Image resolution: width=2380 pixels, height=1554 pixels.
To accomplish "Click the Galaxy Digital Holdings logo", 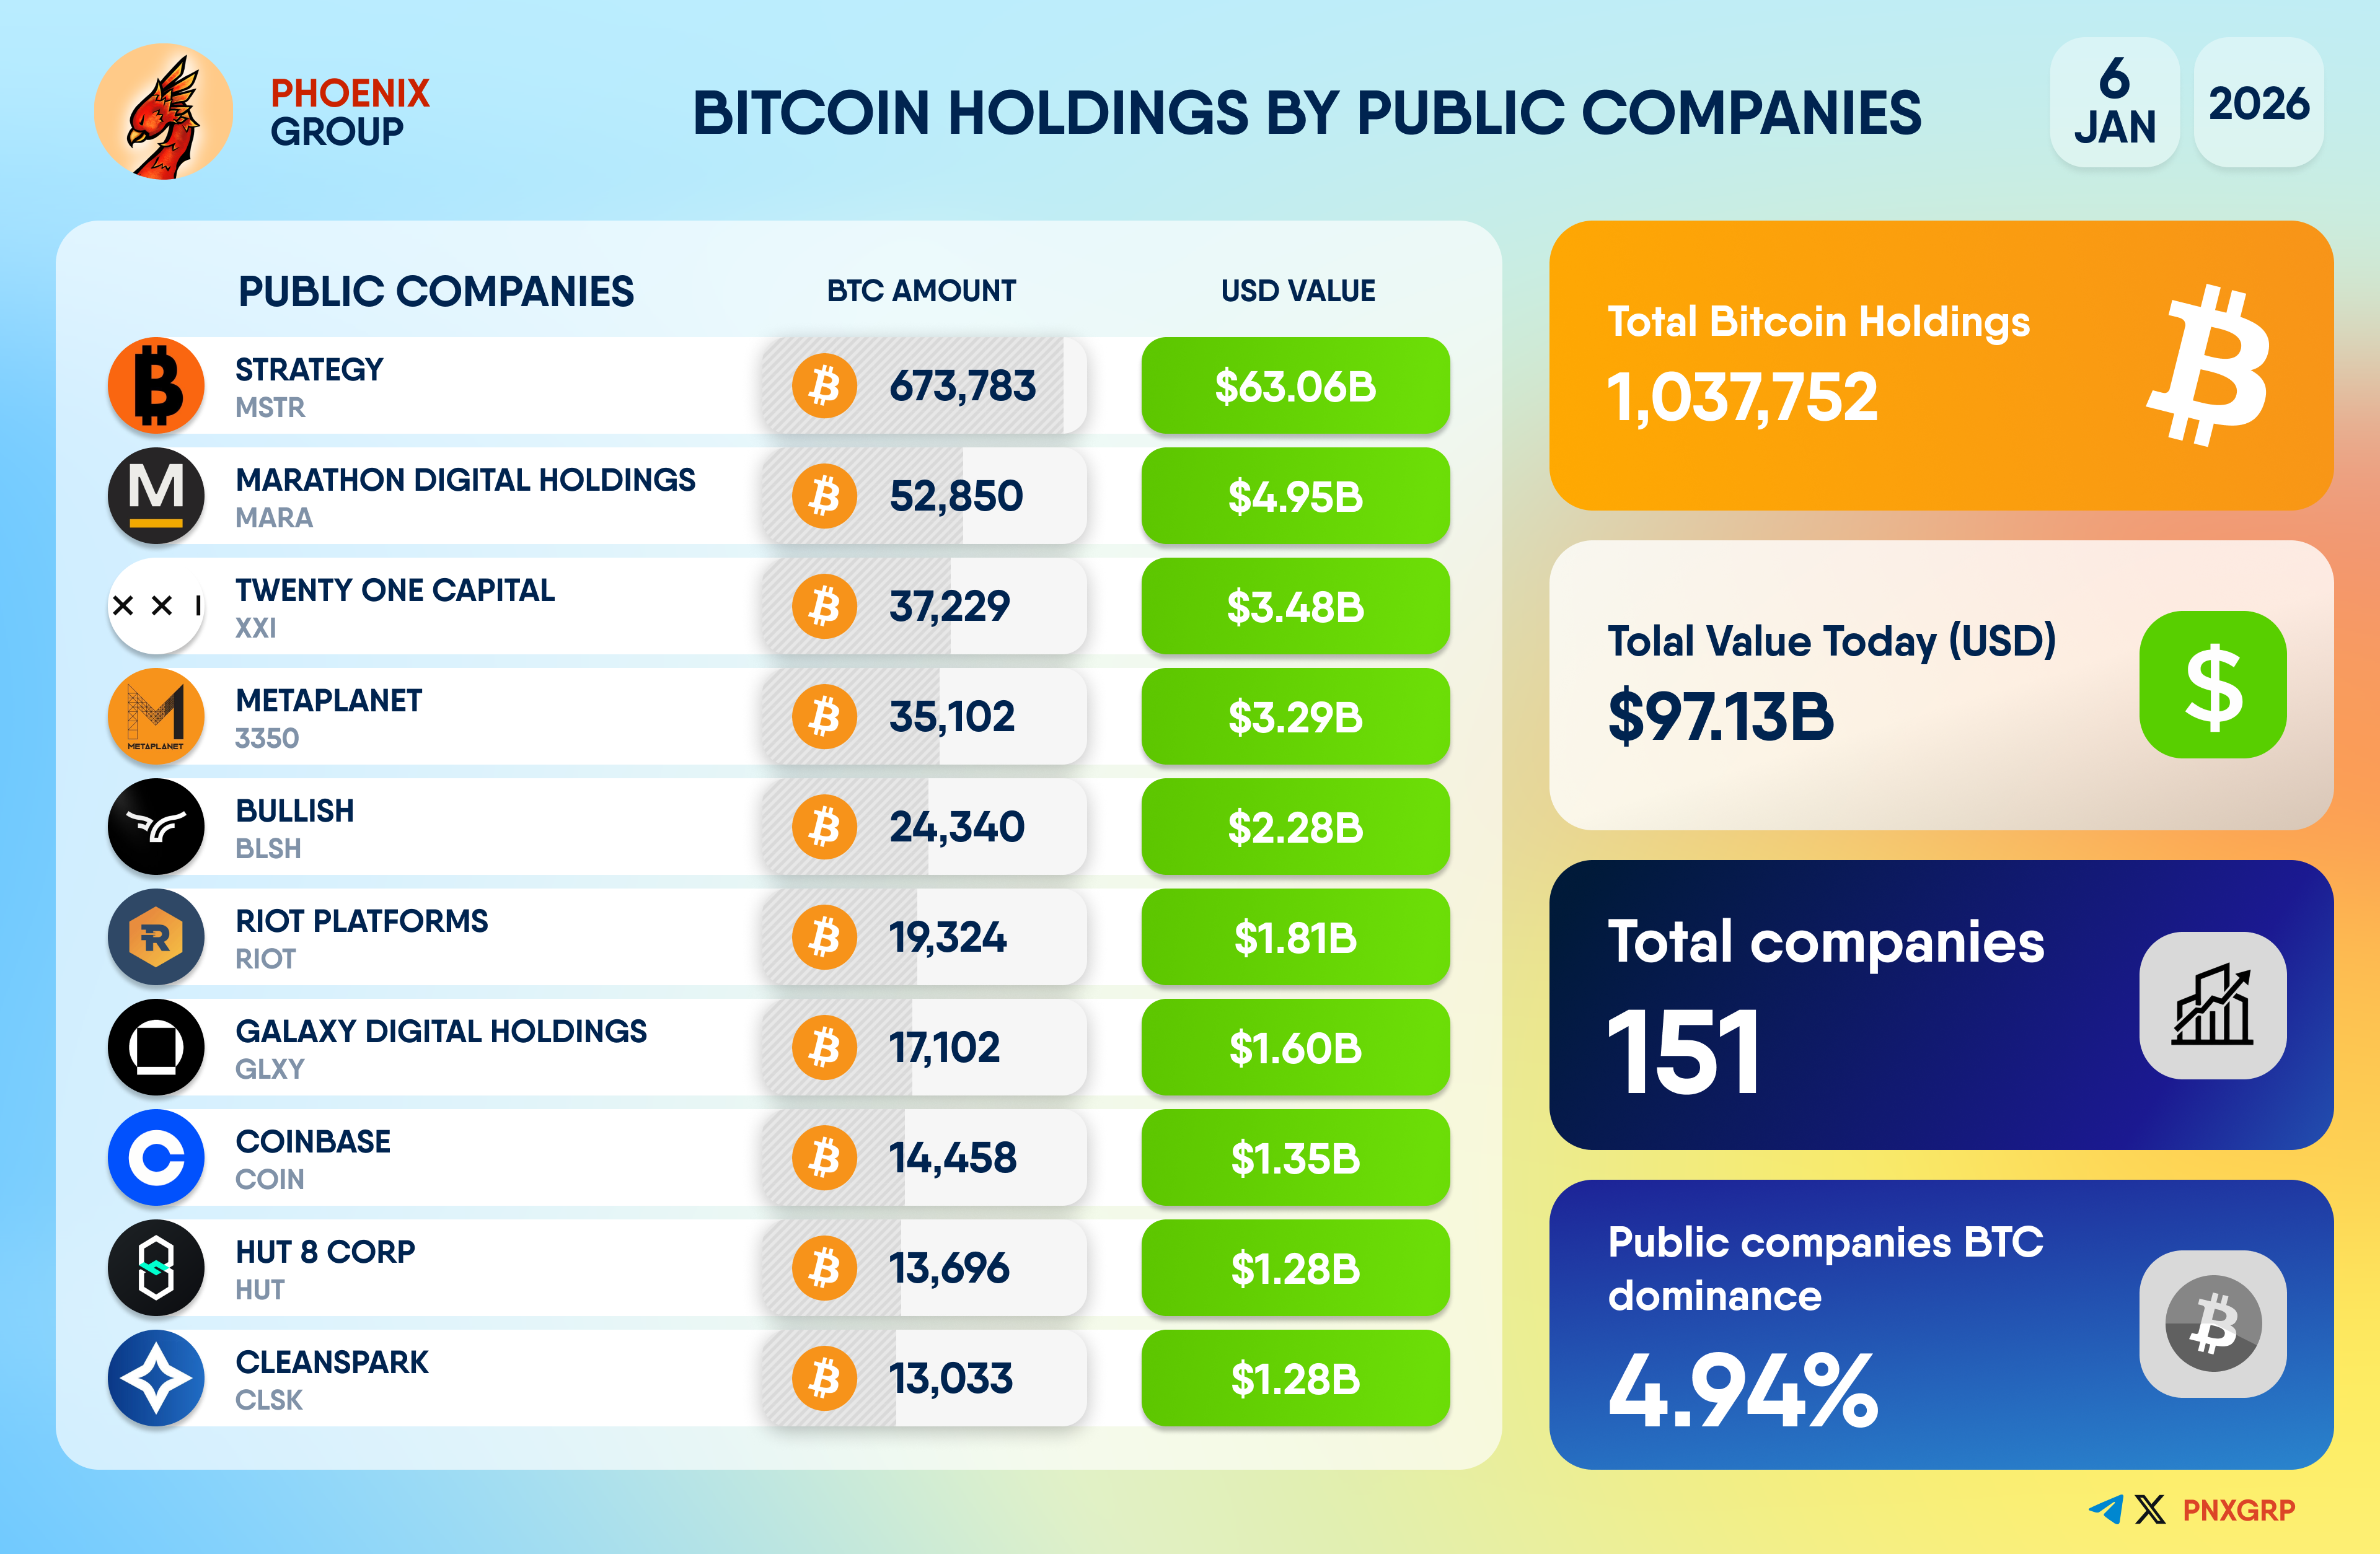I will 156,1048.
